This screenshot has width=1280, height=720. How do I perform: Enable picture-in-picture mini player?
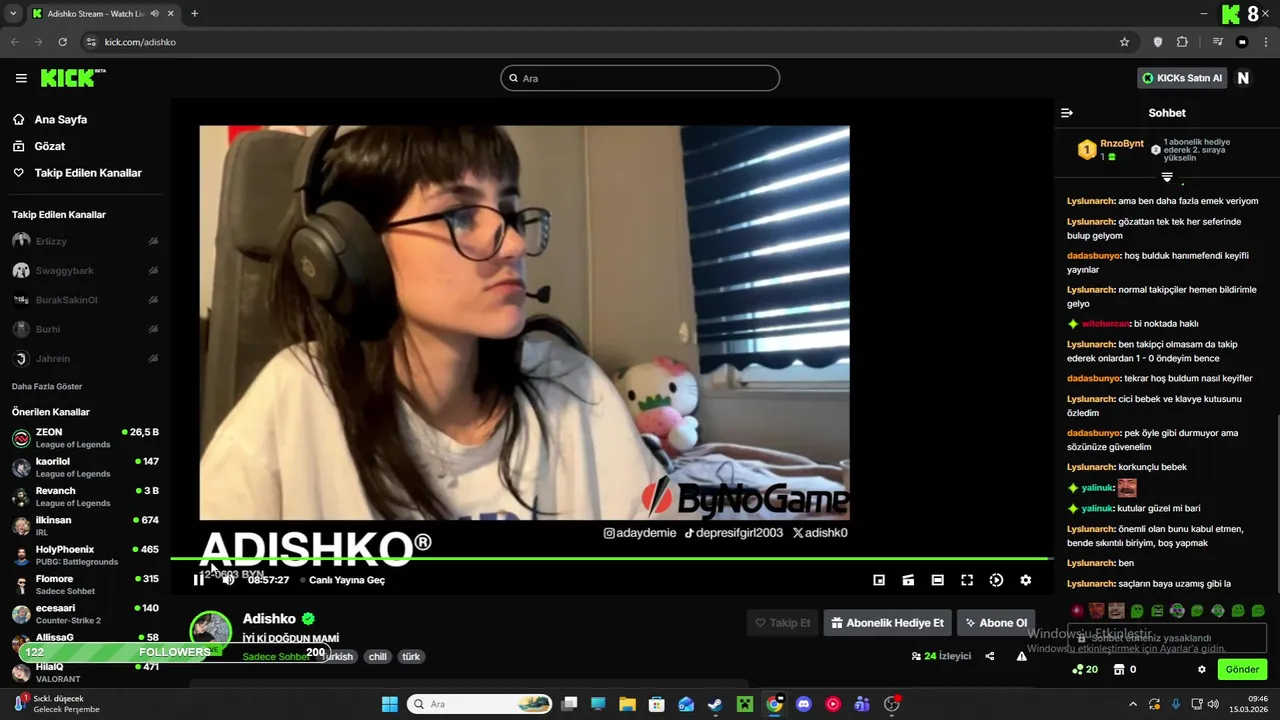pos(879,580)
